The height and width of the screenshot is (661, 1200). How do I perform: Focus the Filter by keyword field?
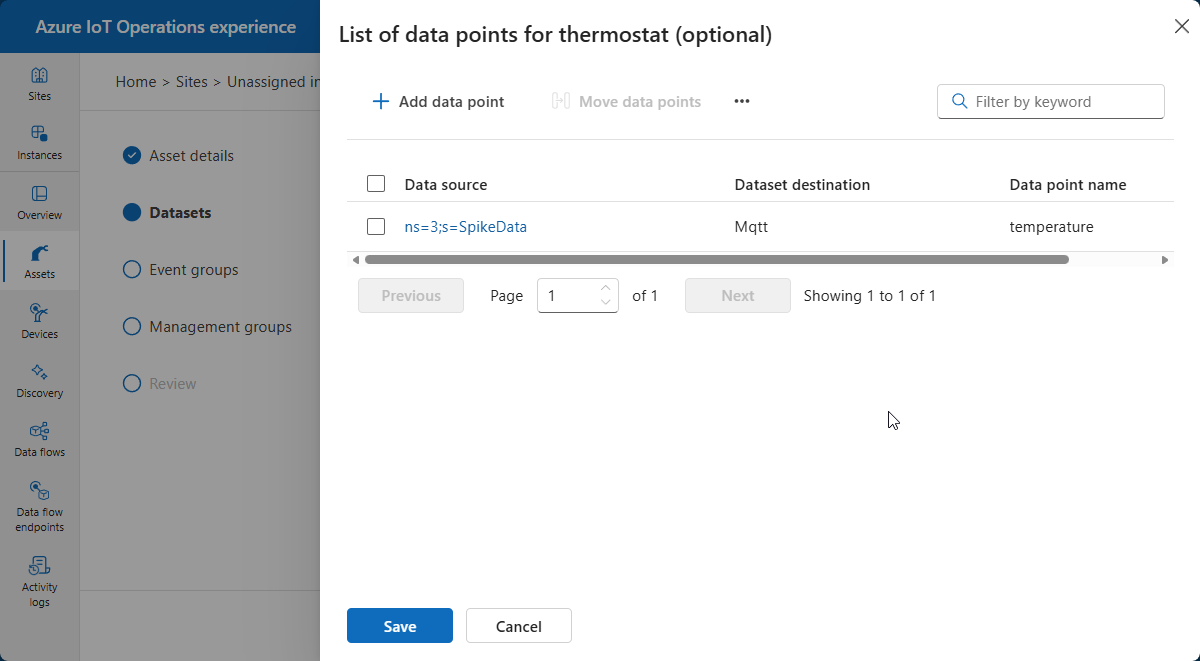(x=1062, y=101)
